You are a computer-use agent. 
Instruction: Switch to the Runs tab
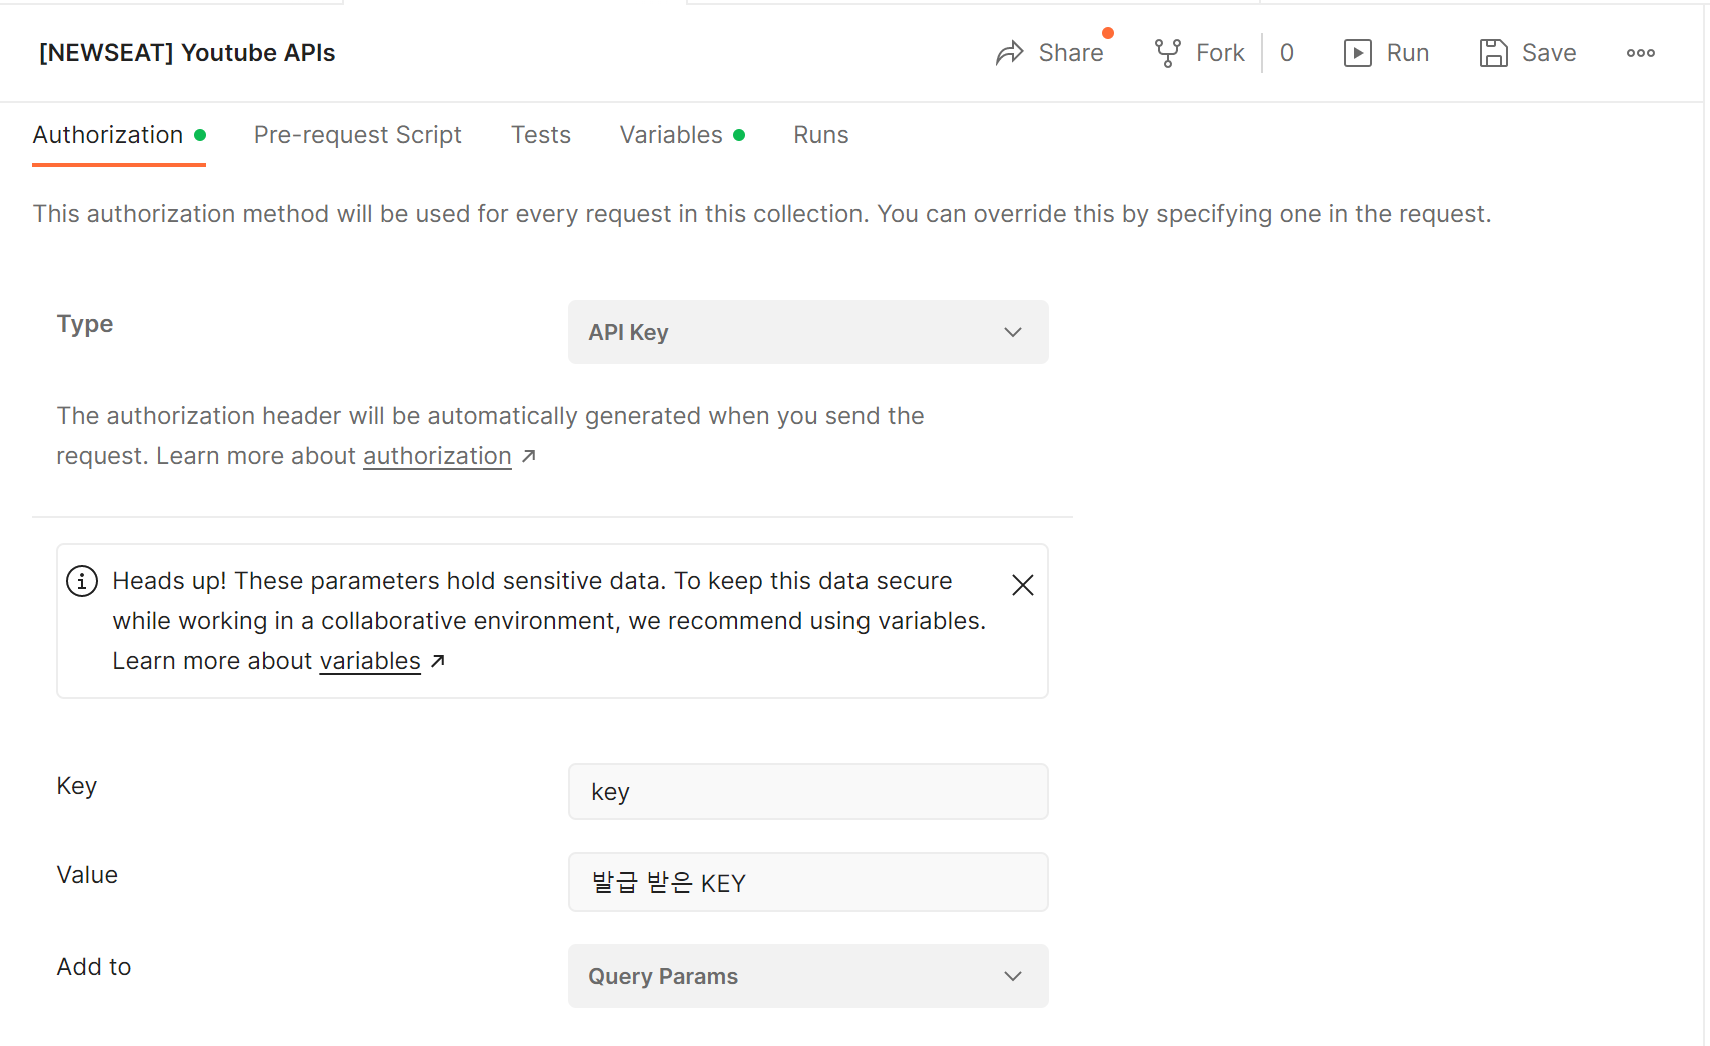click(820, 135)
